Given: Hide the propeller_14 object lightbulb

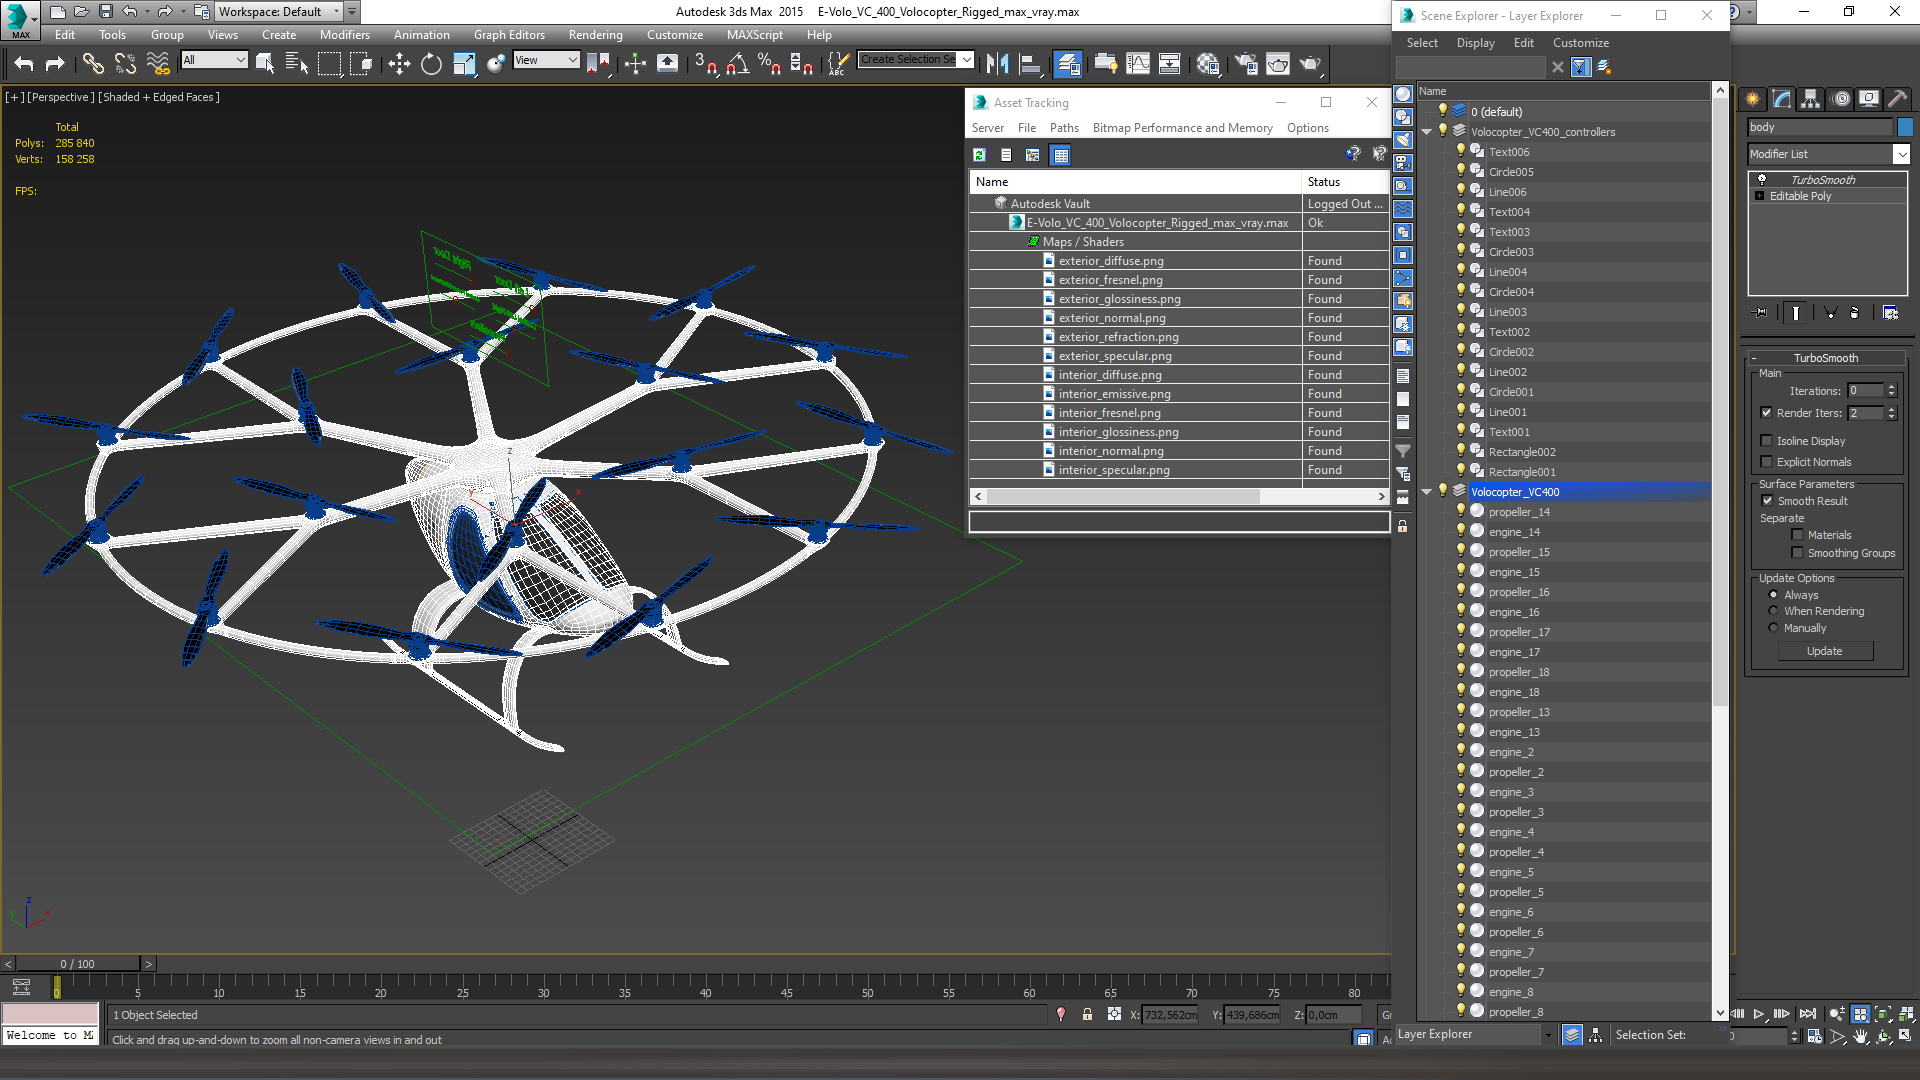Looking at the screenshot, I should [1461, 511].
